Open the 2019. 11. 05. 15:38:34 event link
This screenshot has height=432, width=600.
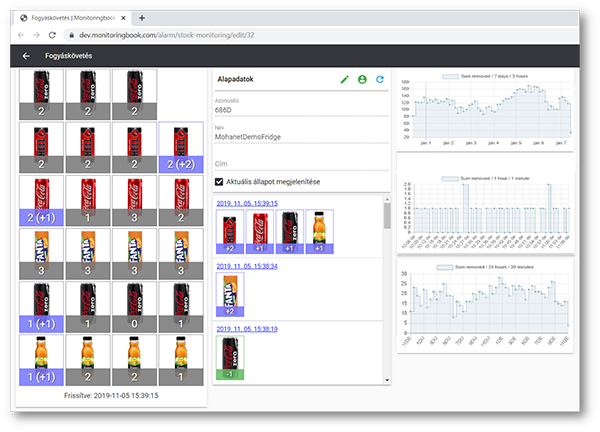click(x=247, y=266)
